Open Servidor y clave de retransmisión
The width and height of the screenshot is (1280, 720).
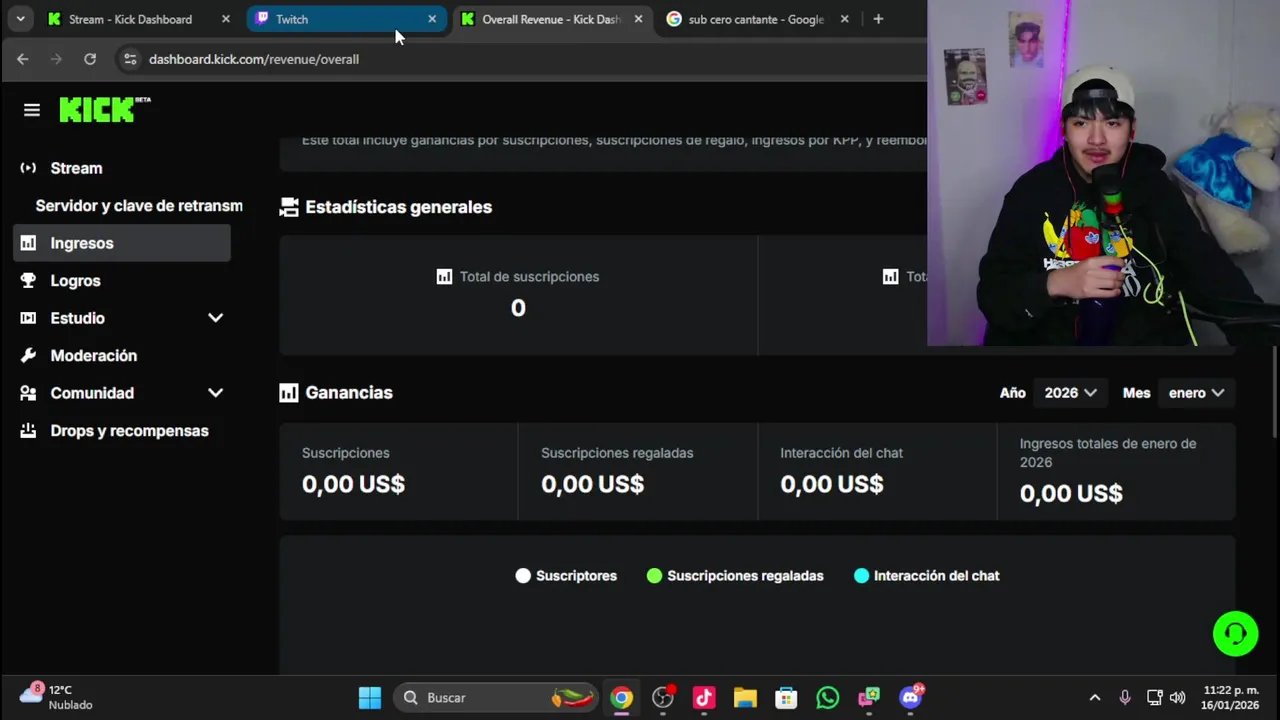[x=139, y=206]
